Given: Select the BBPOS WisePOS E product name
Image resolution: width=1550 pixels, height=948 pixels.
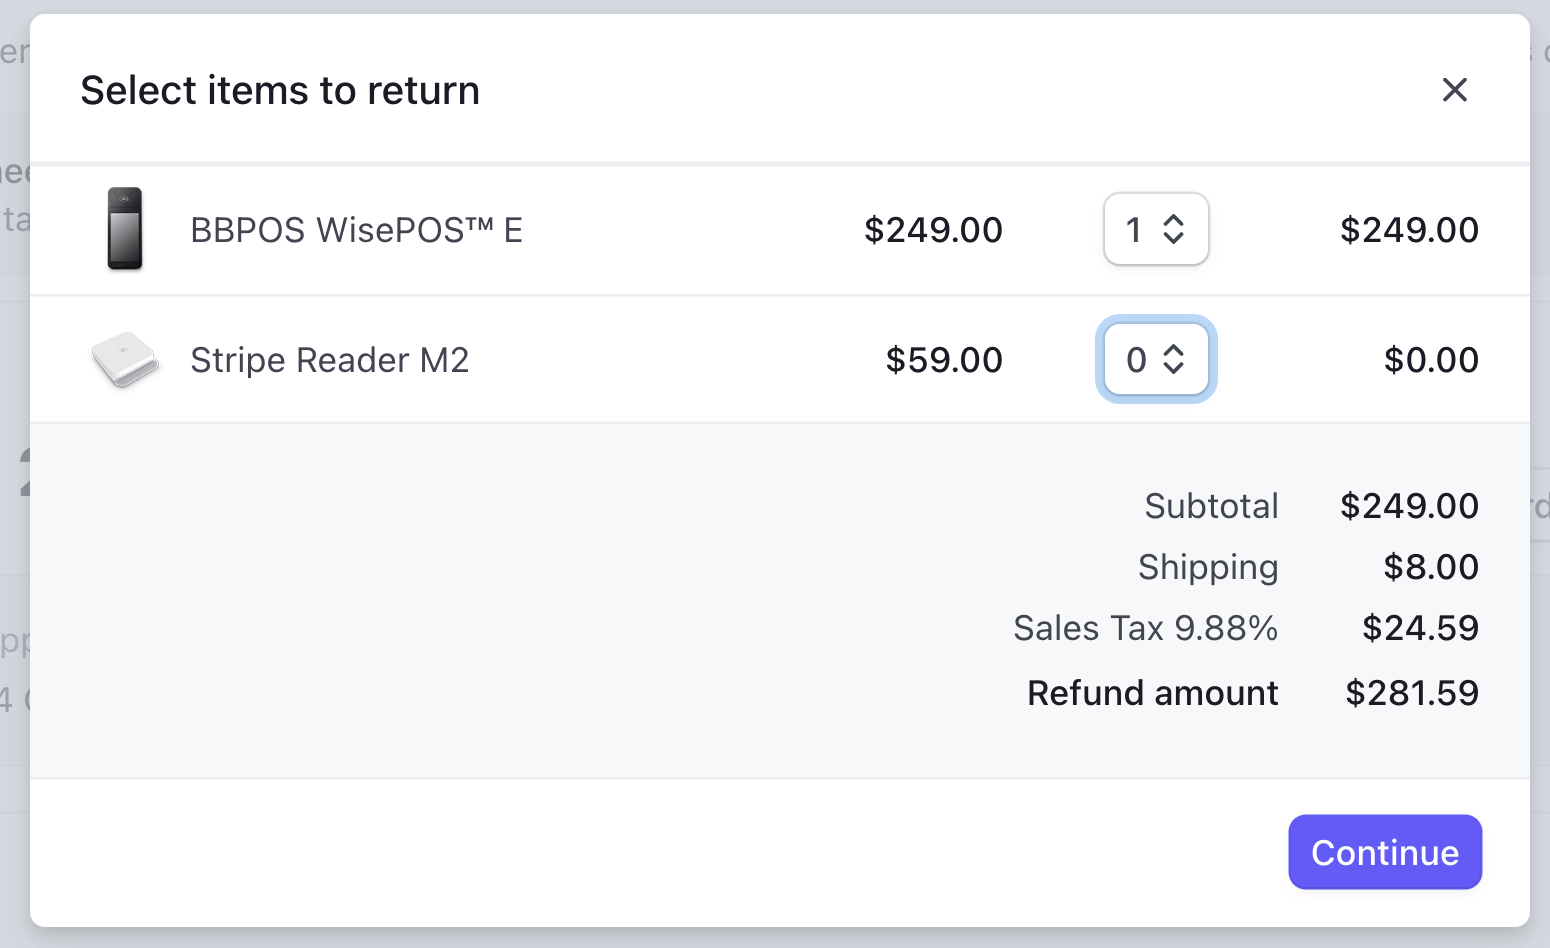Looking at the screenshot, I should pyautogui.click(x=357, y=230).
